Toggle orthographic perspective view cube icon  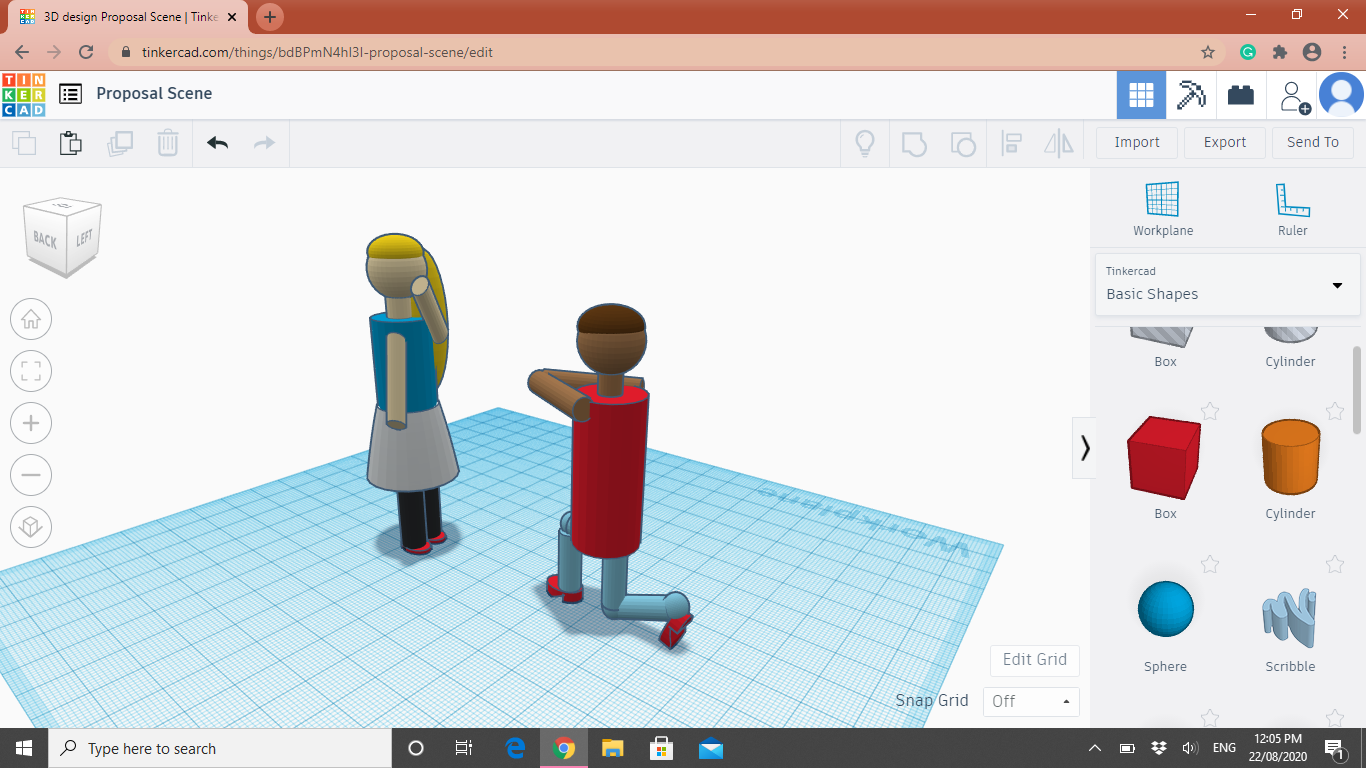(31, 526)
